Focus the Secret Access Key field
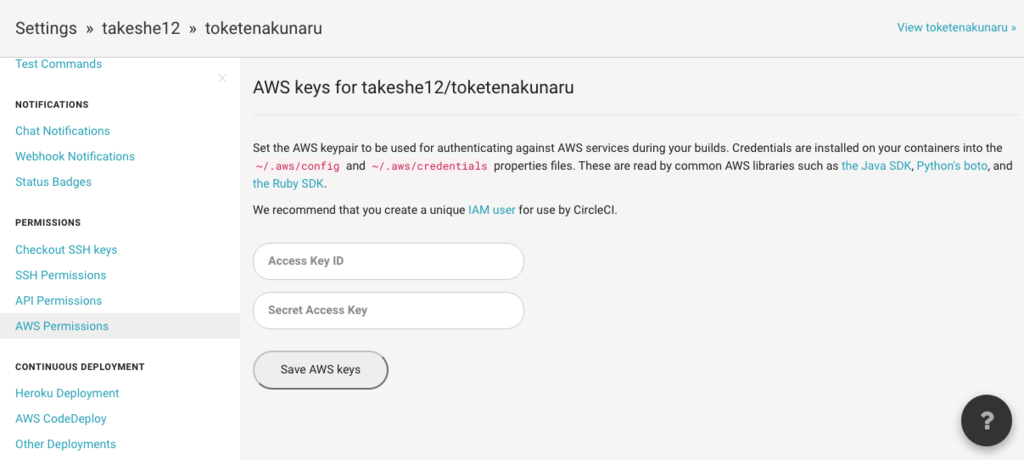Screen dimensions: 1024x460 pyautogui.click(x=388, y=310)
